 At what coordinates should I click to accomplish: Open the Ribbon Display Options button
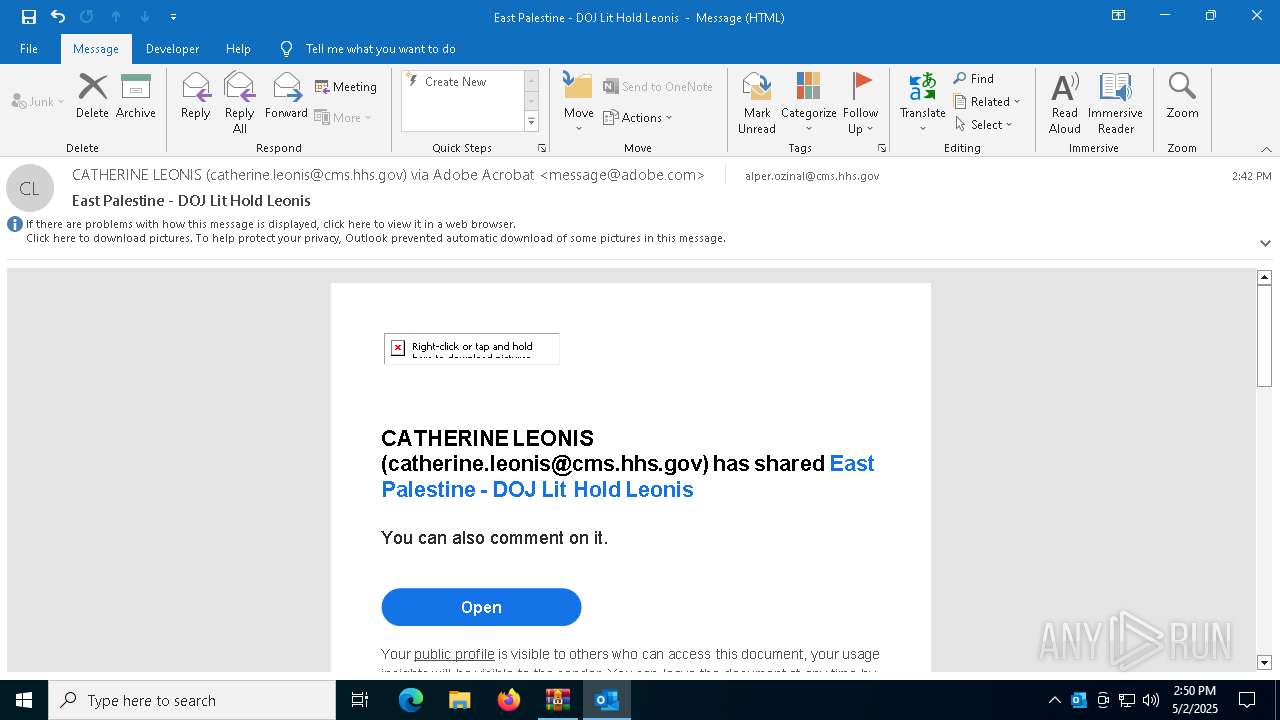[1119, 16]
